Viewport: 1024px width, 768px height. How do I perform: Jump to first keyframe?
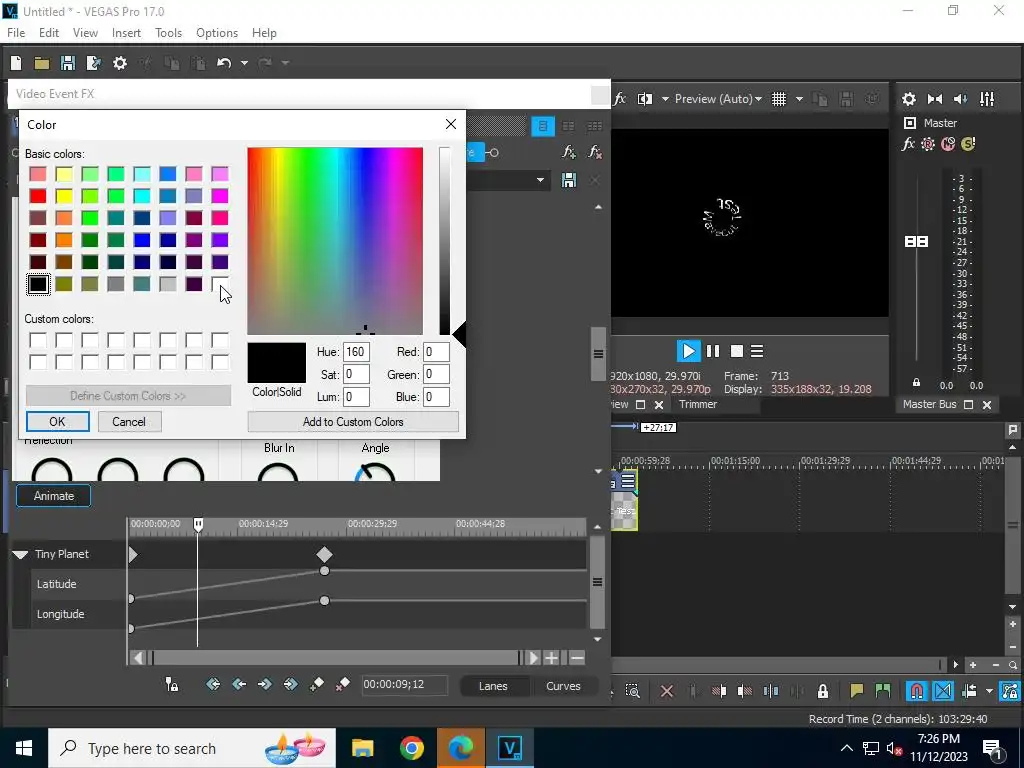[x=213, y=684]
